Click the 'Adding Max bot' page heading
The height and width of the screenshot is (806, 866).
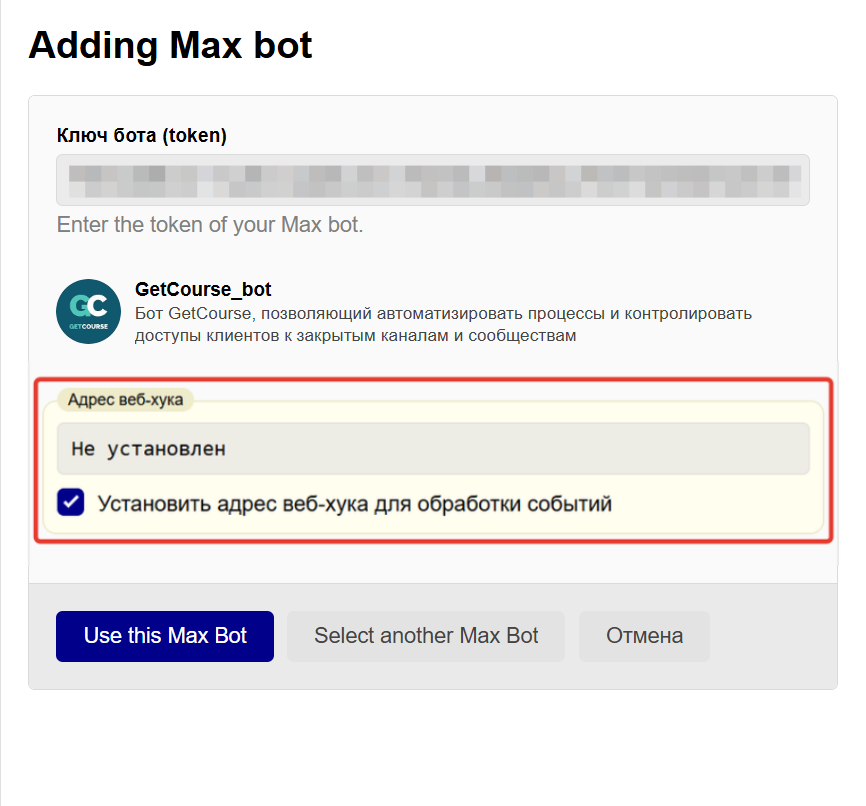click(171, 46)
